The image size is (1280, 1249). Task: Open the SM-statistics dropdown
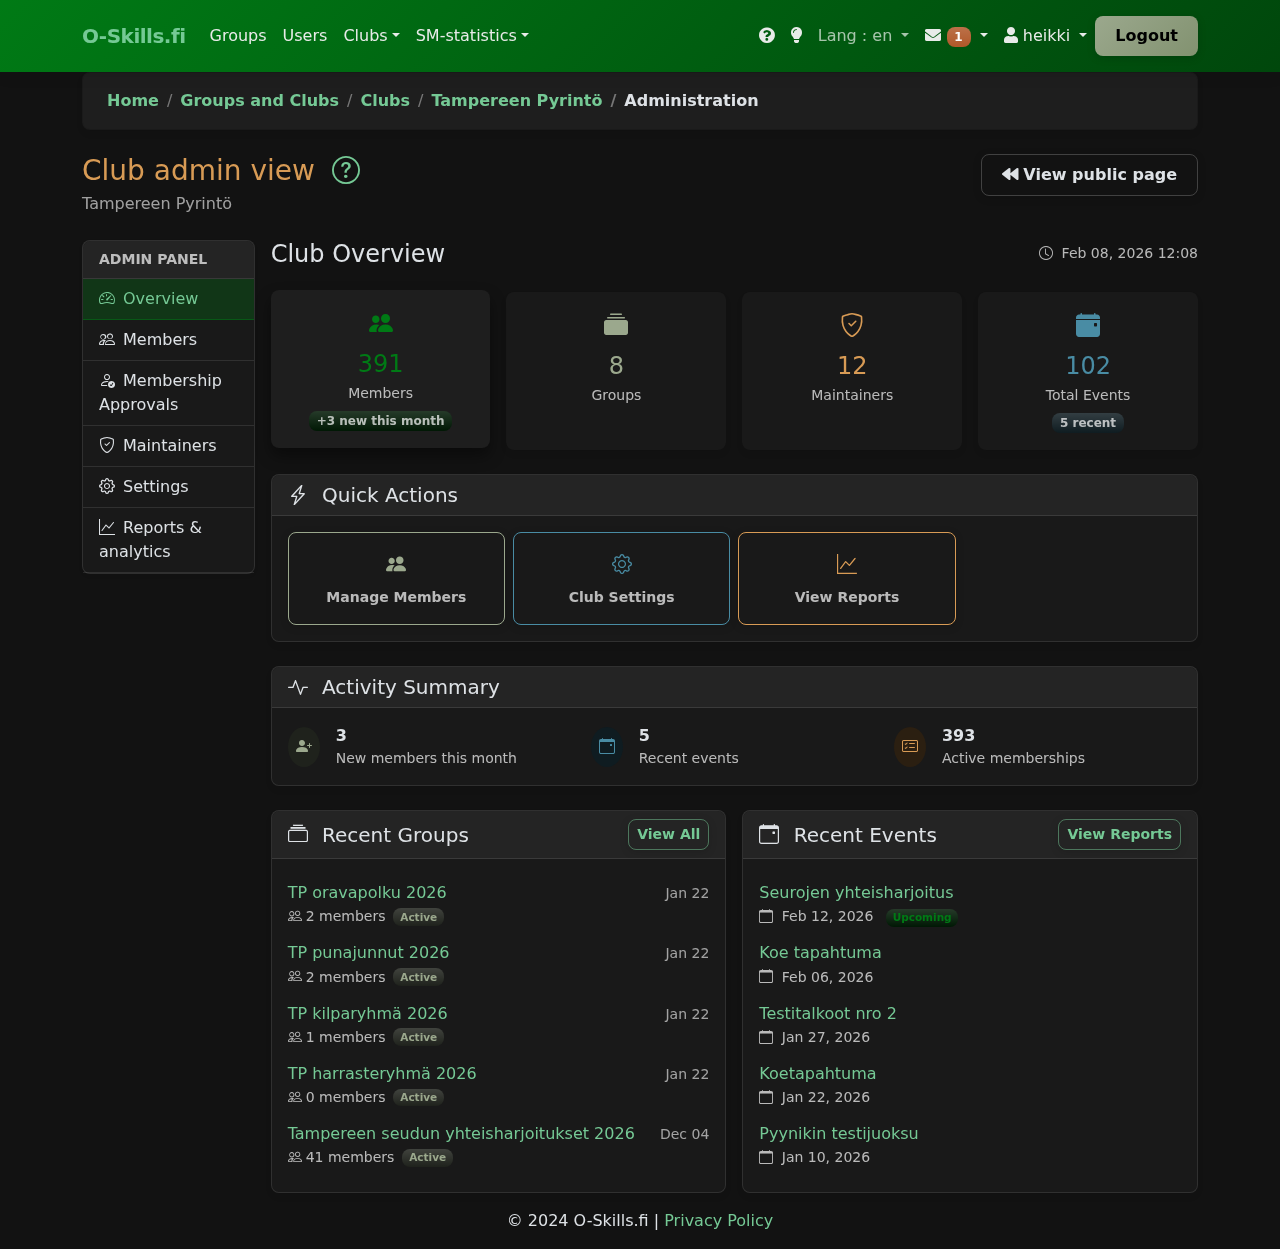coord(472,35)
